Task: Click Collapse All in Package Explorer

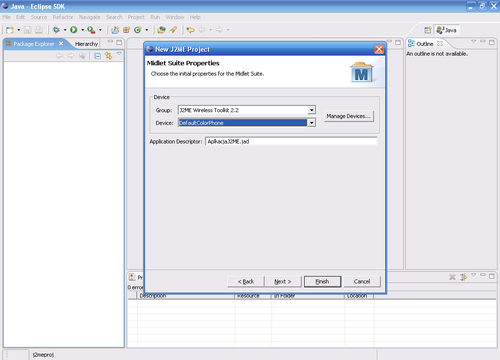Action: point(97,56)
